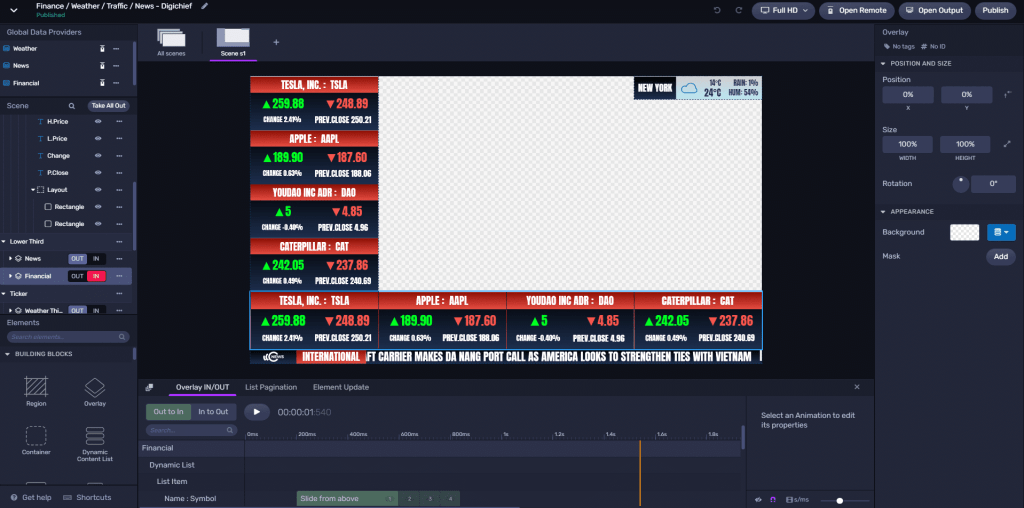The width and height of the screenshot is (1024, 508).
Task: Open the Full HD resolution dropdown
Action: pyautogui.click(x=781, y=10)
